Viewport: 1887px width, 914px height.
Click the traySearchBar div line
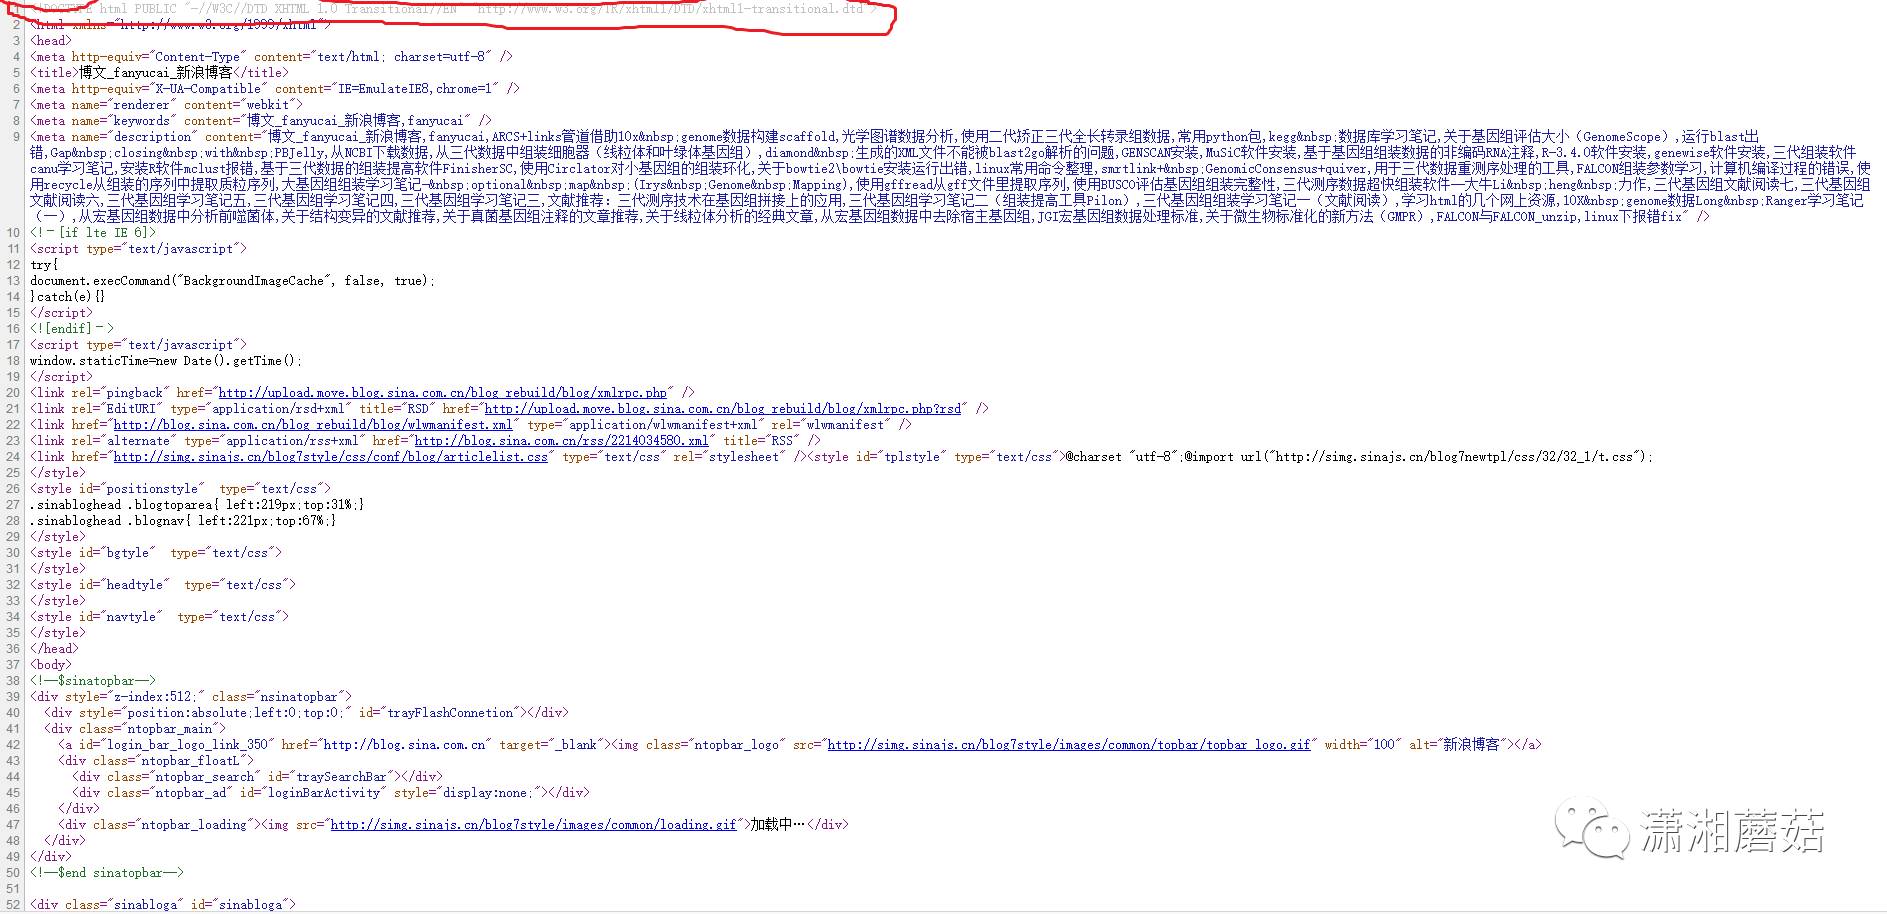257,777
